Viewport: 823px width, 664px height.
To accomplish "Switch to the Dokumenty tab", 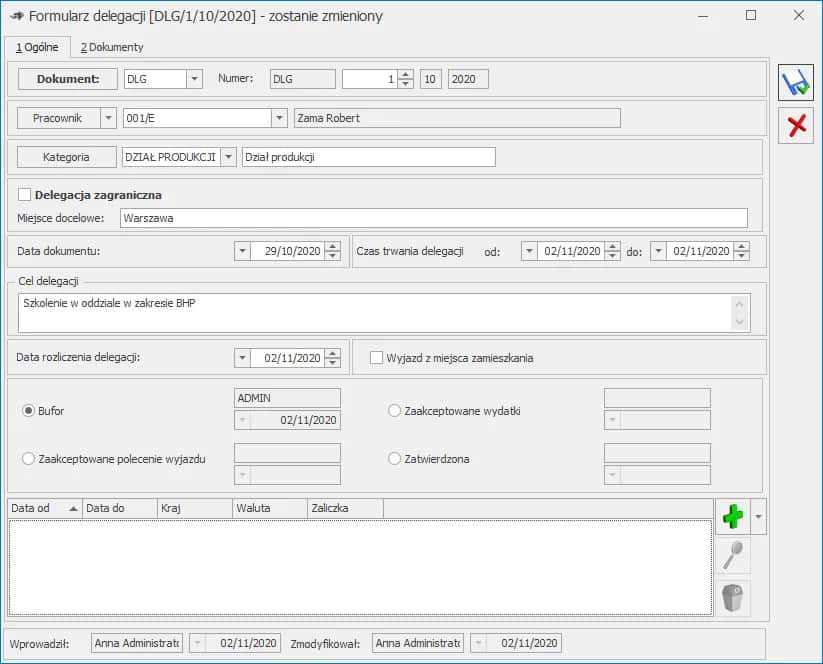I will (112, 47).
